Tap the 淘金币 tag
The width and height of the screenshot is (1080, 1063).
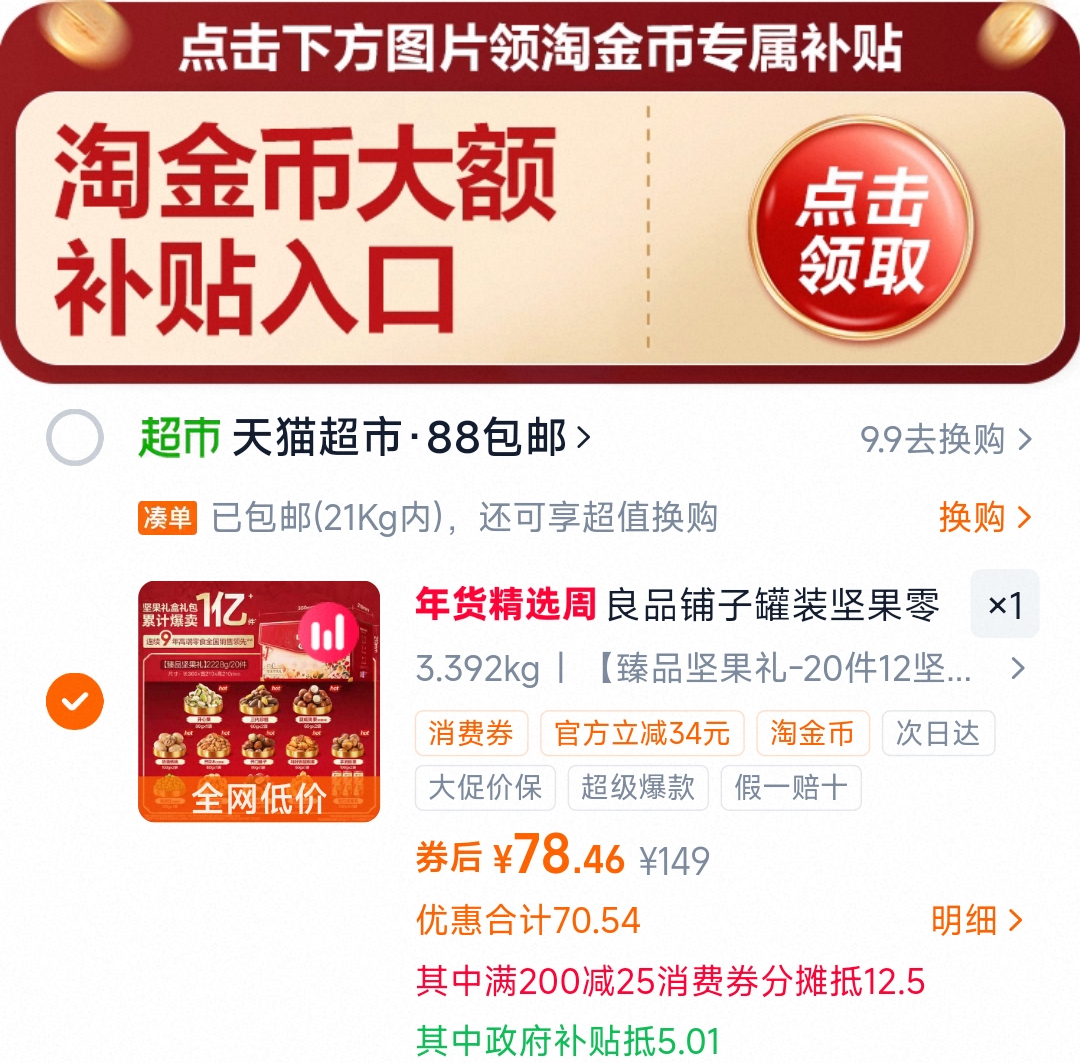(x=813, y=733)
